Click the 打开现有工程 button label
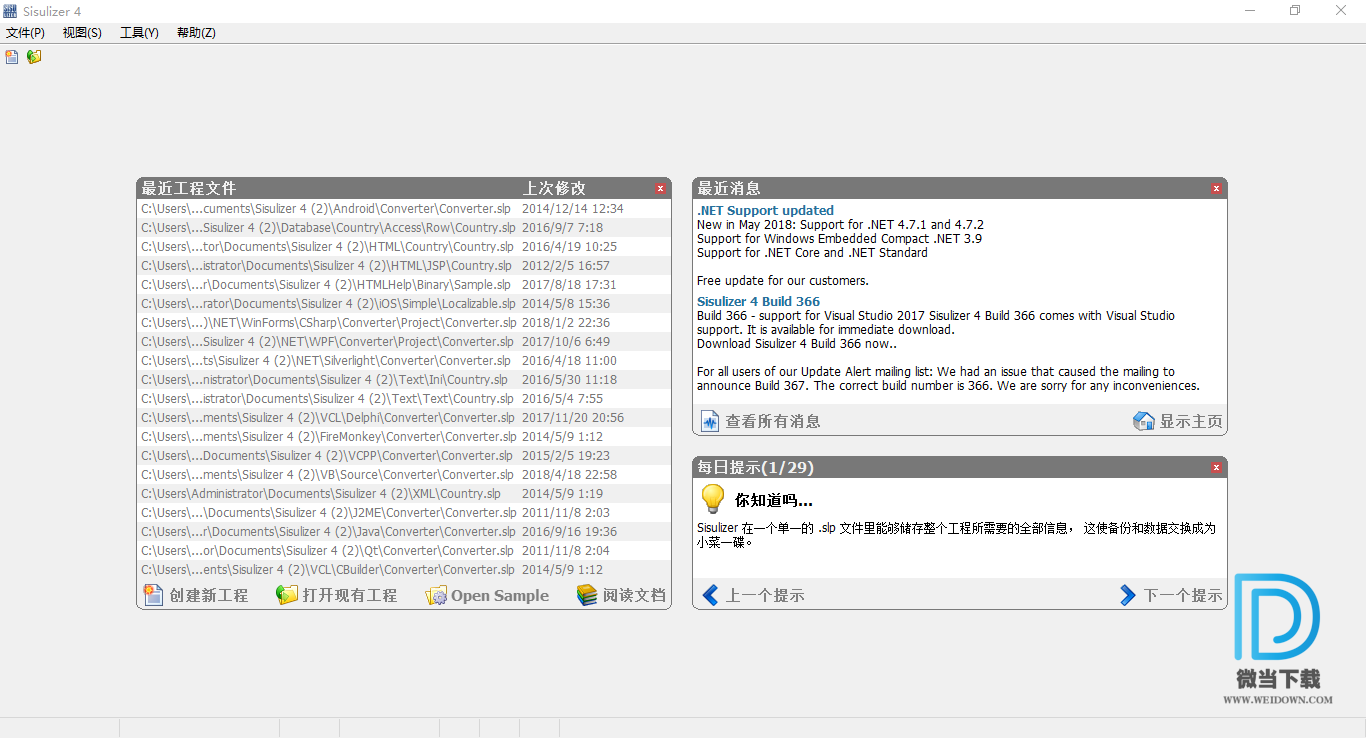1366x738 pixels. tap(350, 595)
